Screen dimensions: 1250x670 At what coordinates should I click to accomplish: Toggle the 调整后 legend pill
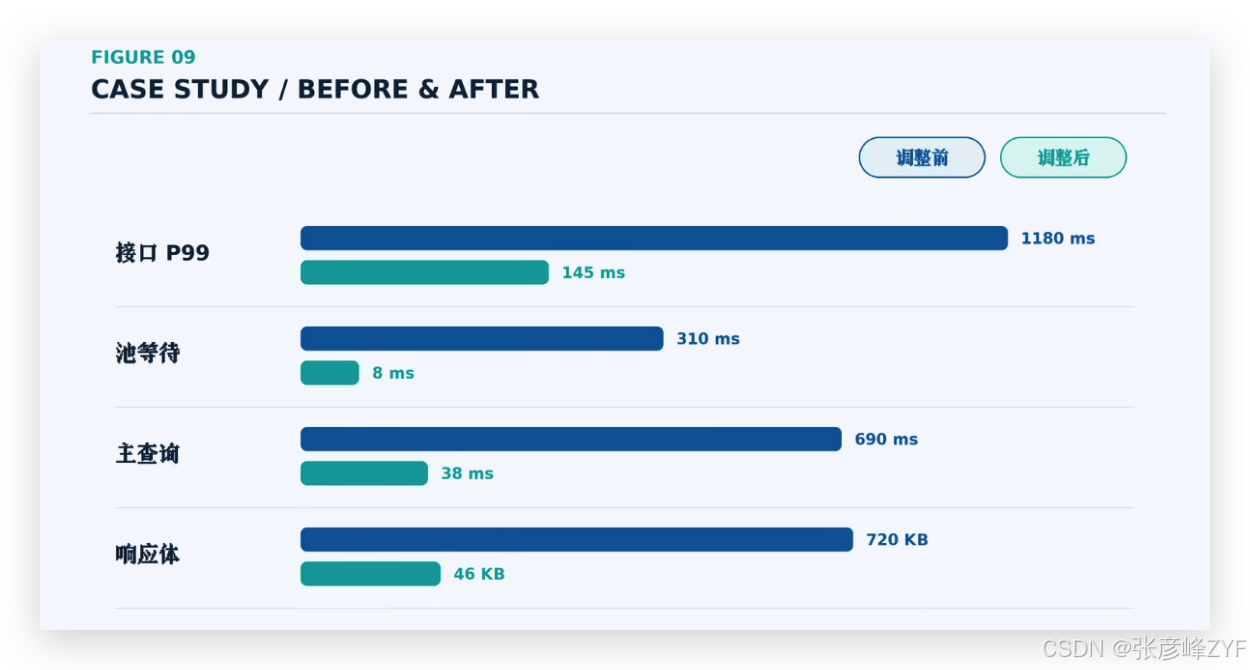[1063, 157]
